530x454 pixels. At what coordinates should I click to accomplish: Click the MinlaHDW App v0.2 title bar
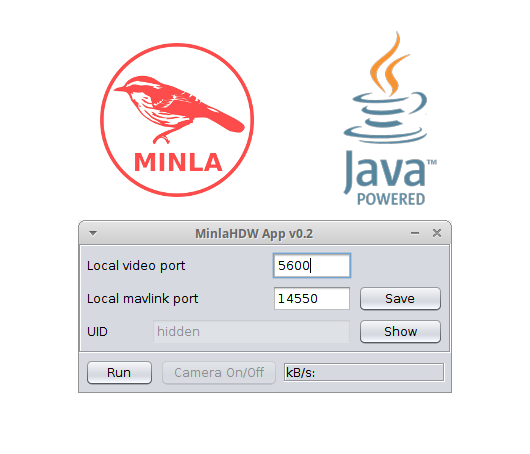[254, 233]
